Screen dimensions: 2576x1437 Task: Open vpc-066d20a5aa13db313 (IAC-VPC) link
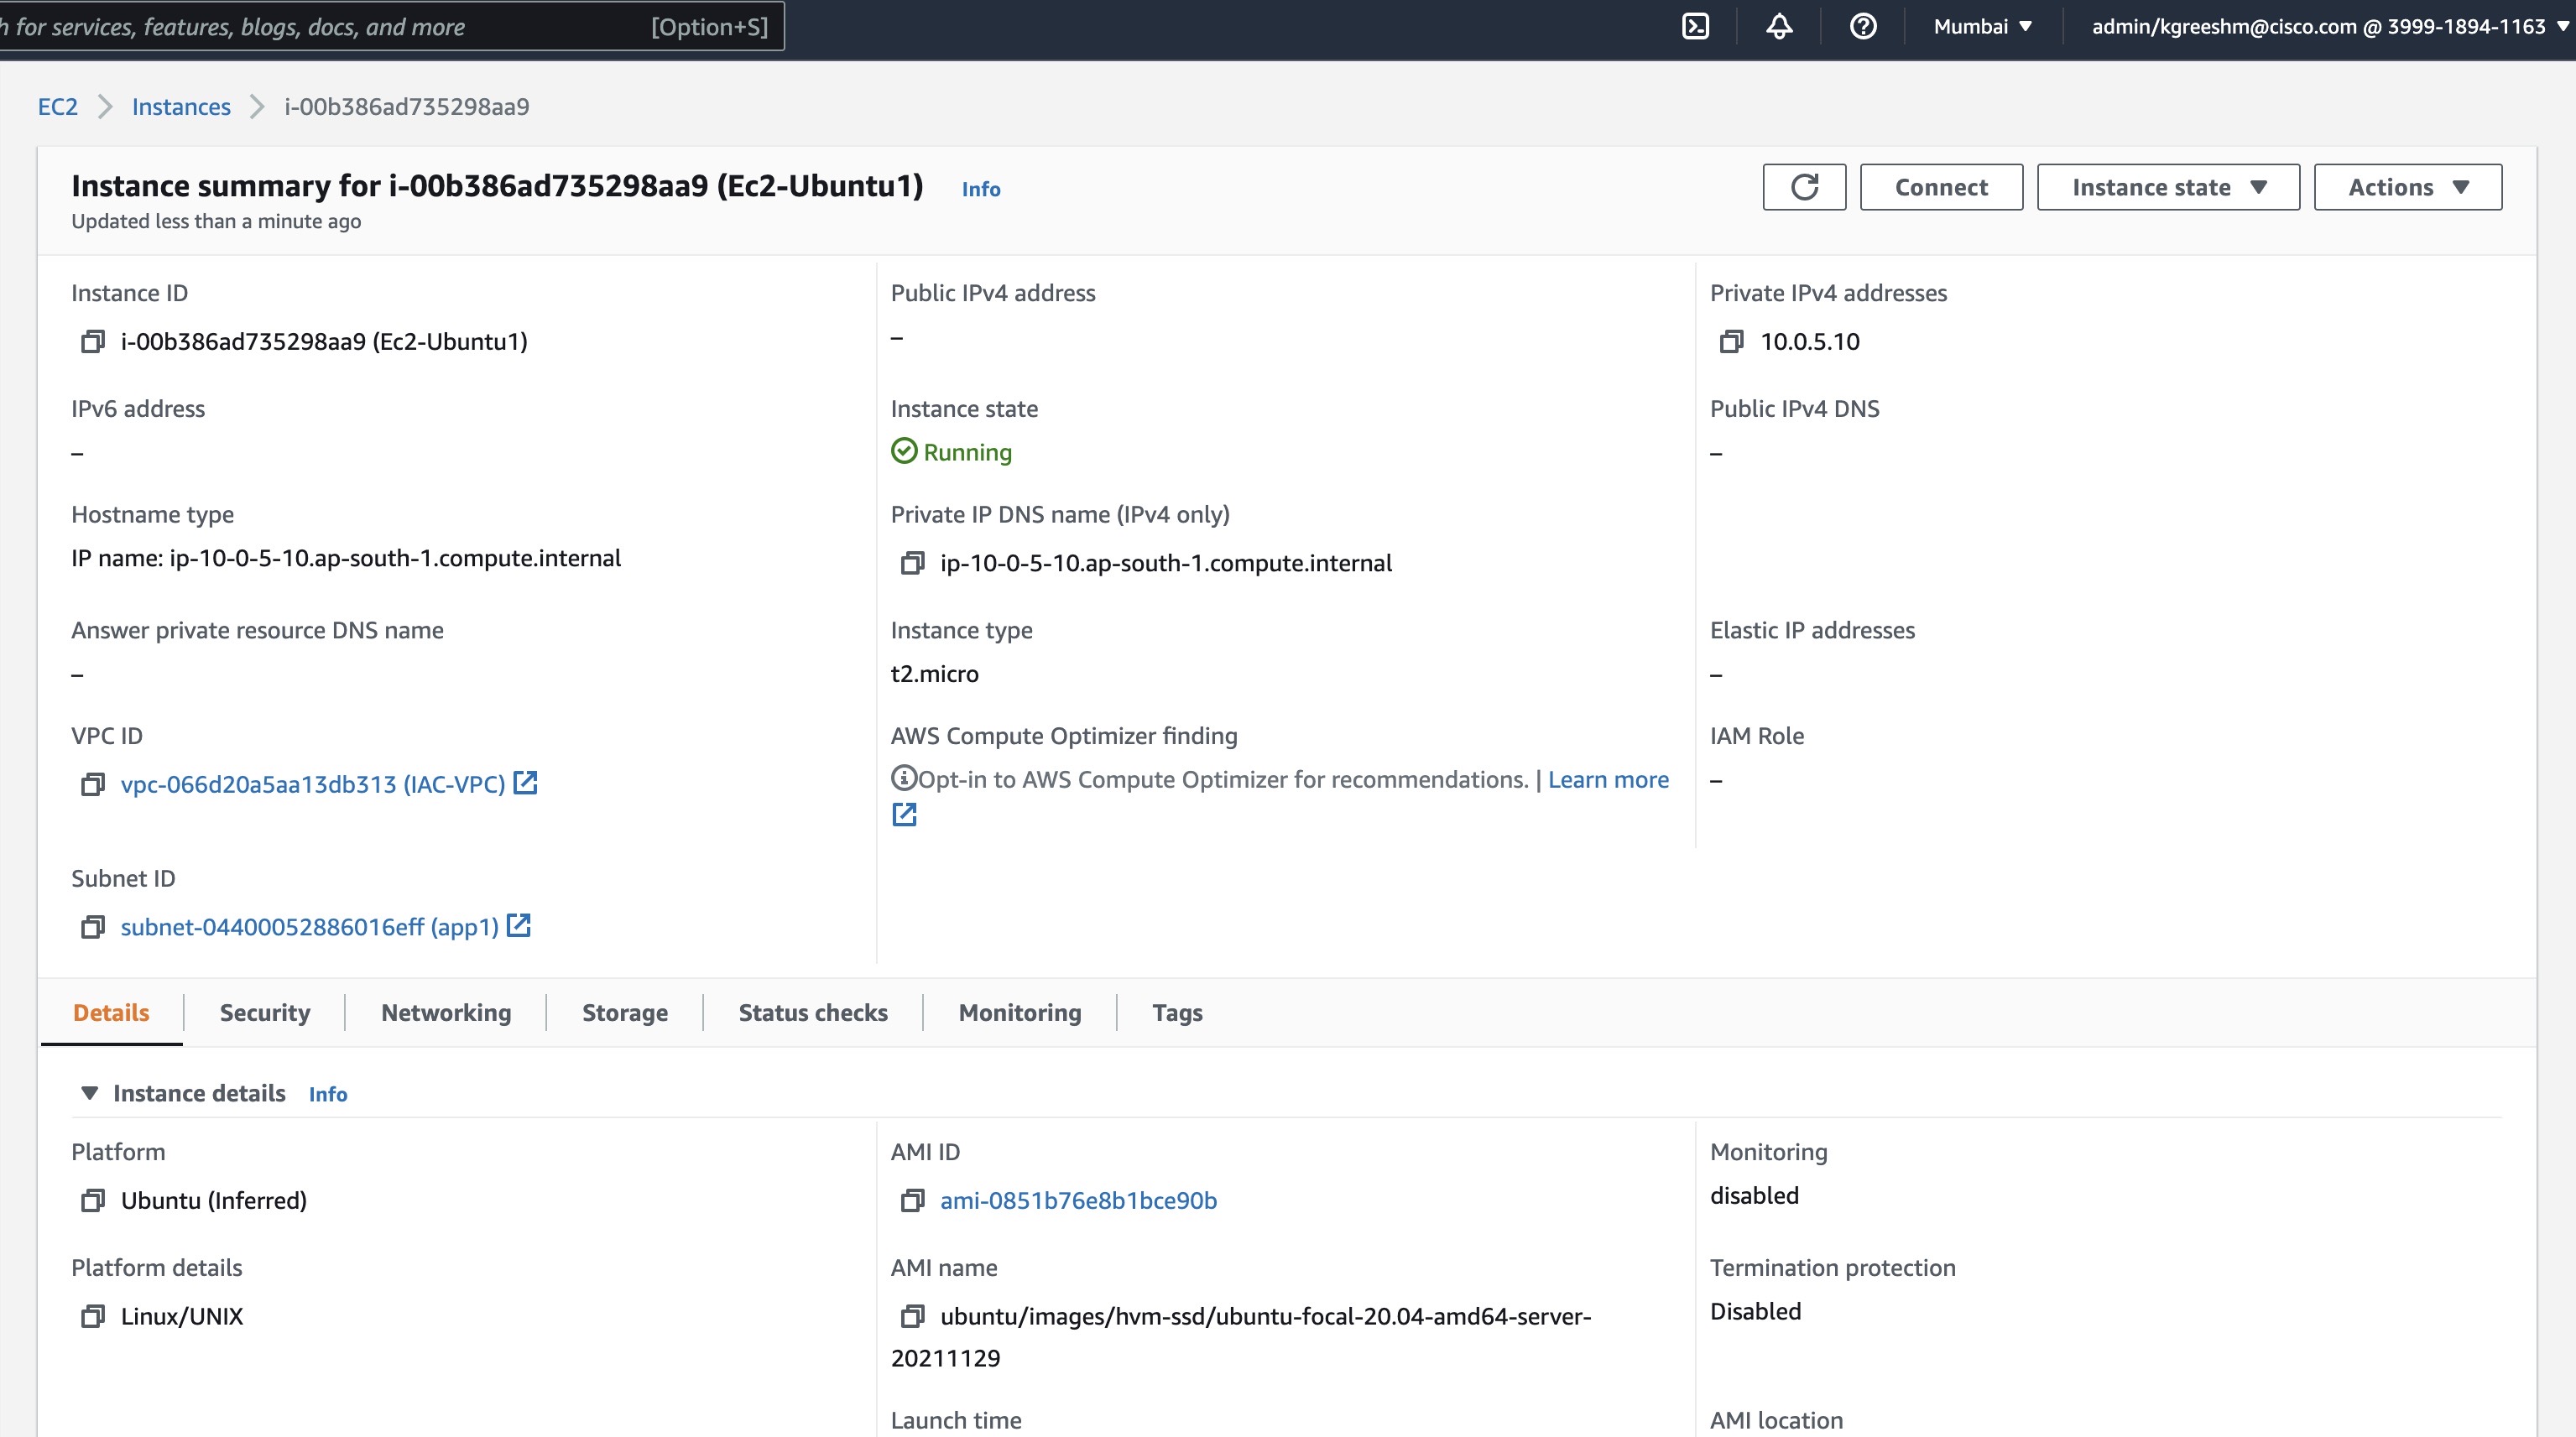[x=313, y=785]
